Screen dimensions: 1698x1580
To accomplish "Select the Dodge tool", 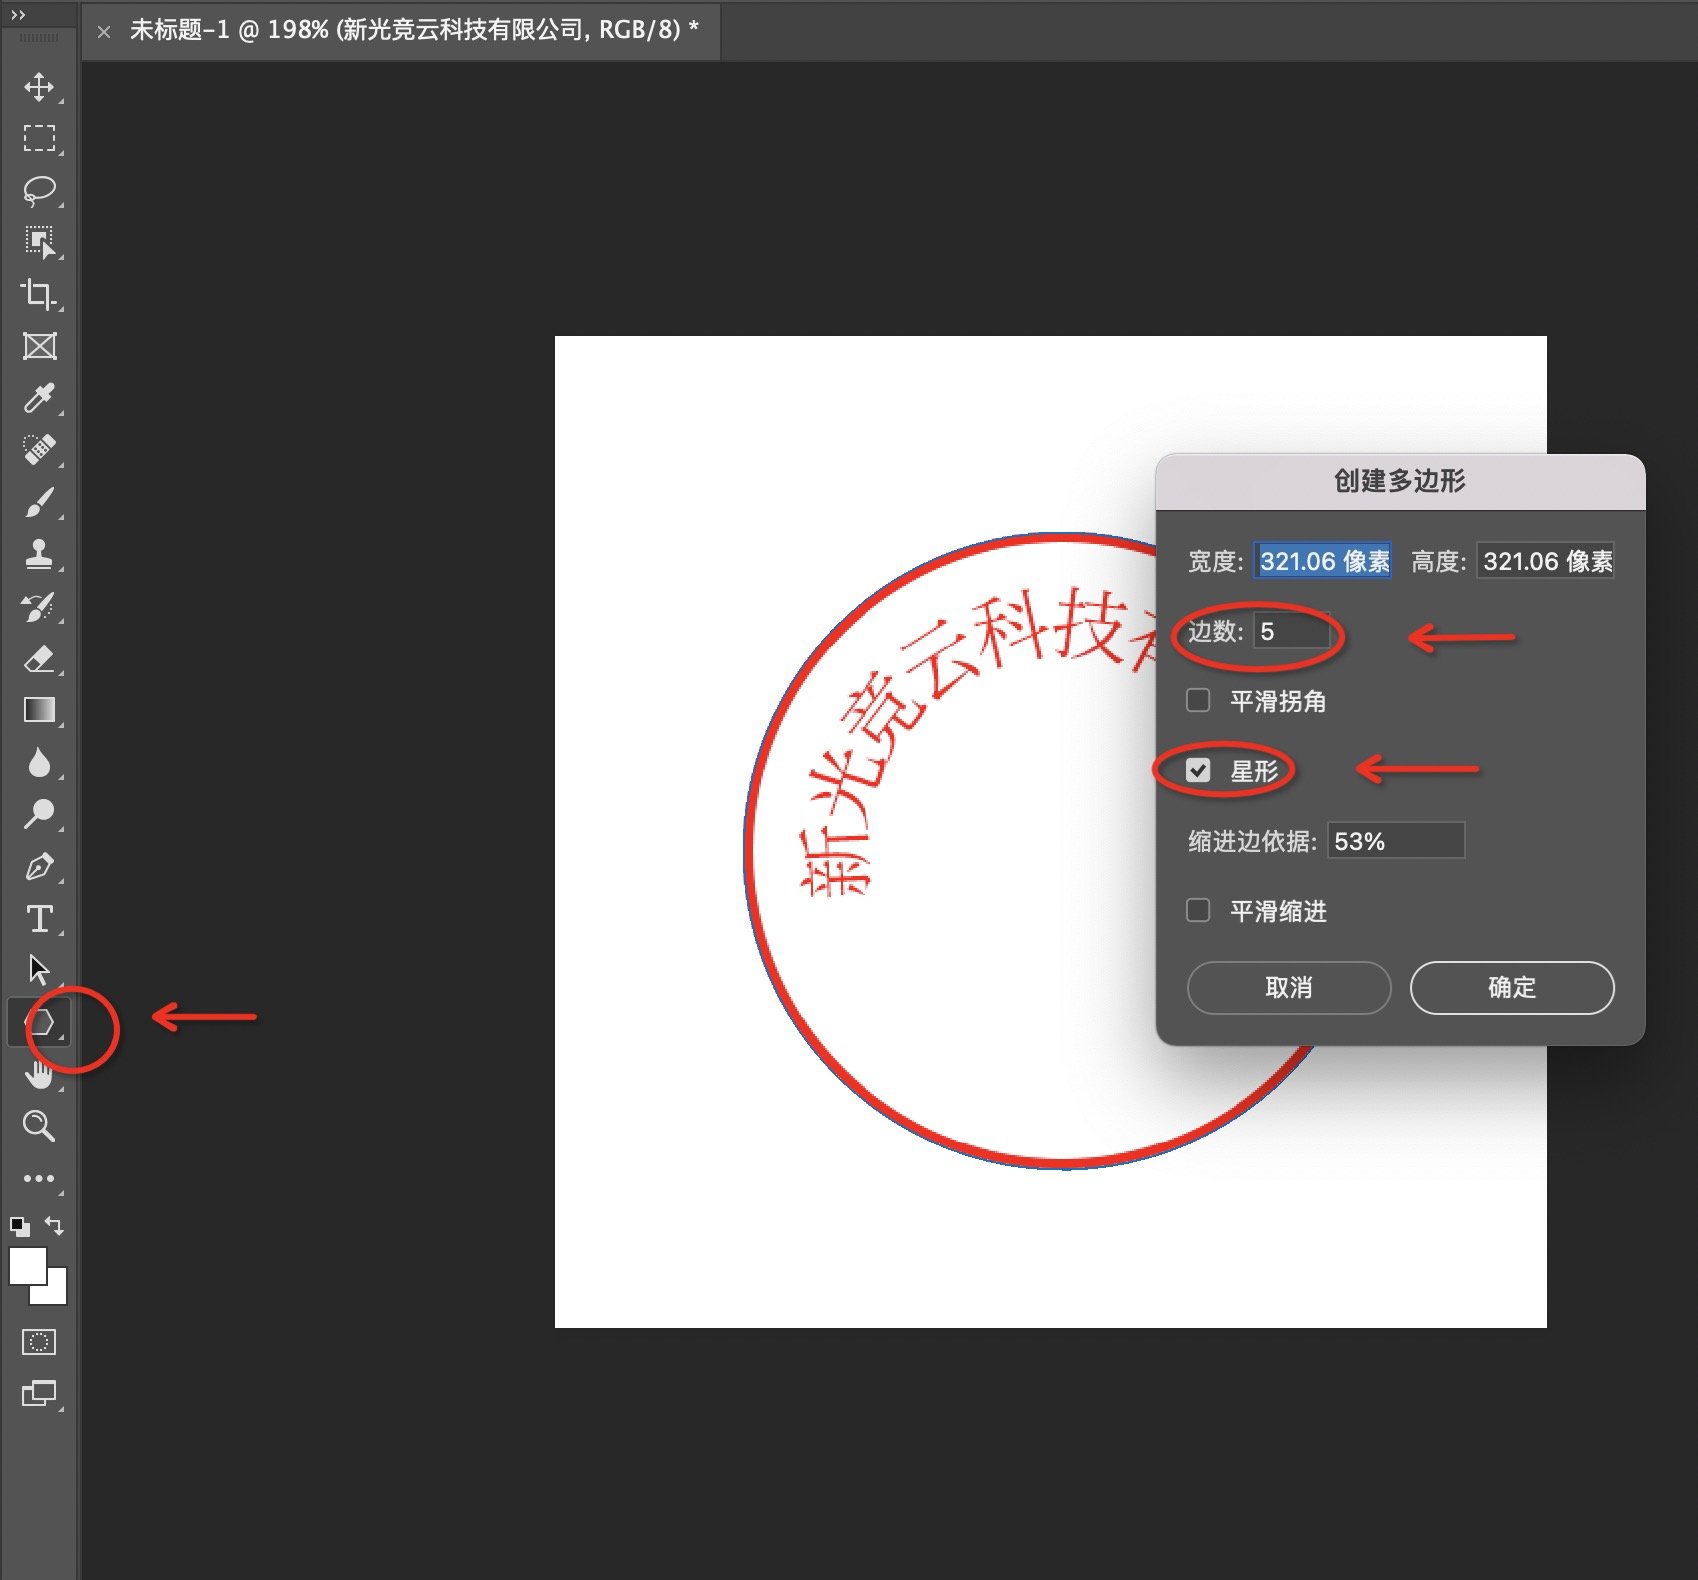I will 39,814.
